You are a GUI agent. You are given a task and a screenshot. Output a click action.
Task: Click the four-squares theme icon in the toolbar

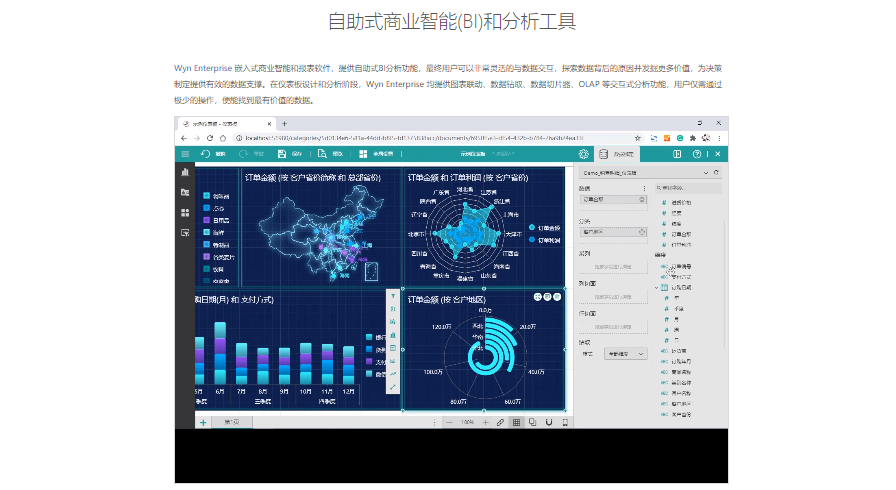[363, 154]
